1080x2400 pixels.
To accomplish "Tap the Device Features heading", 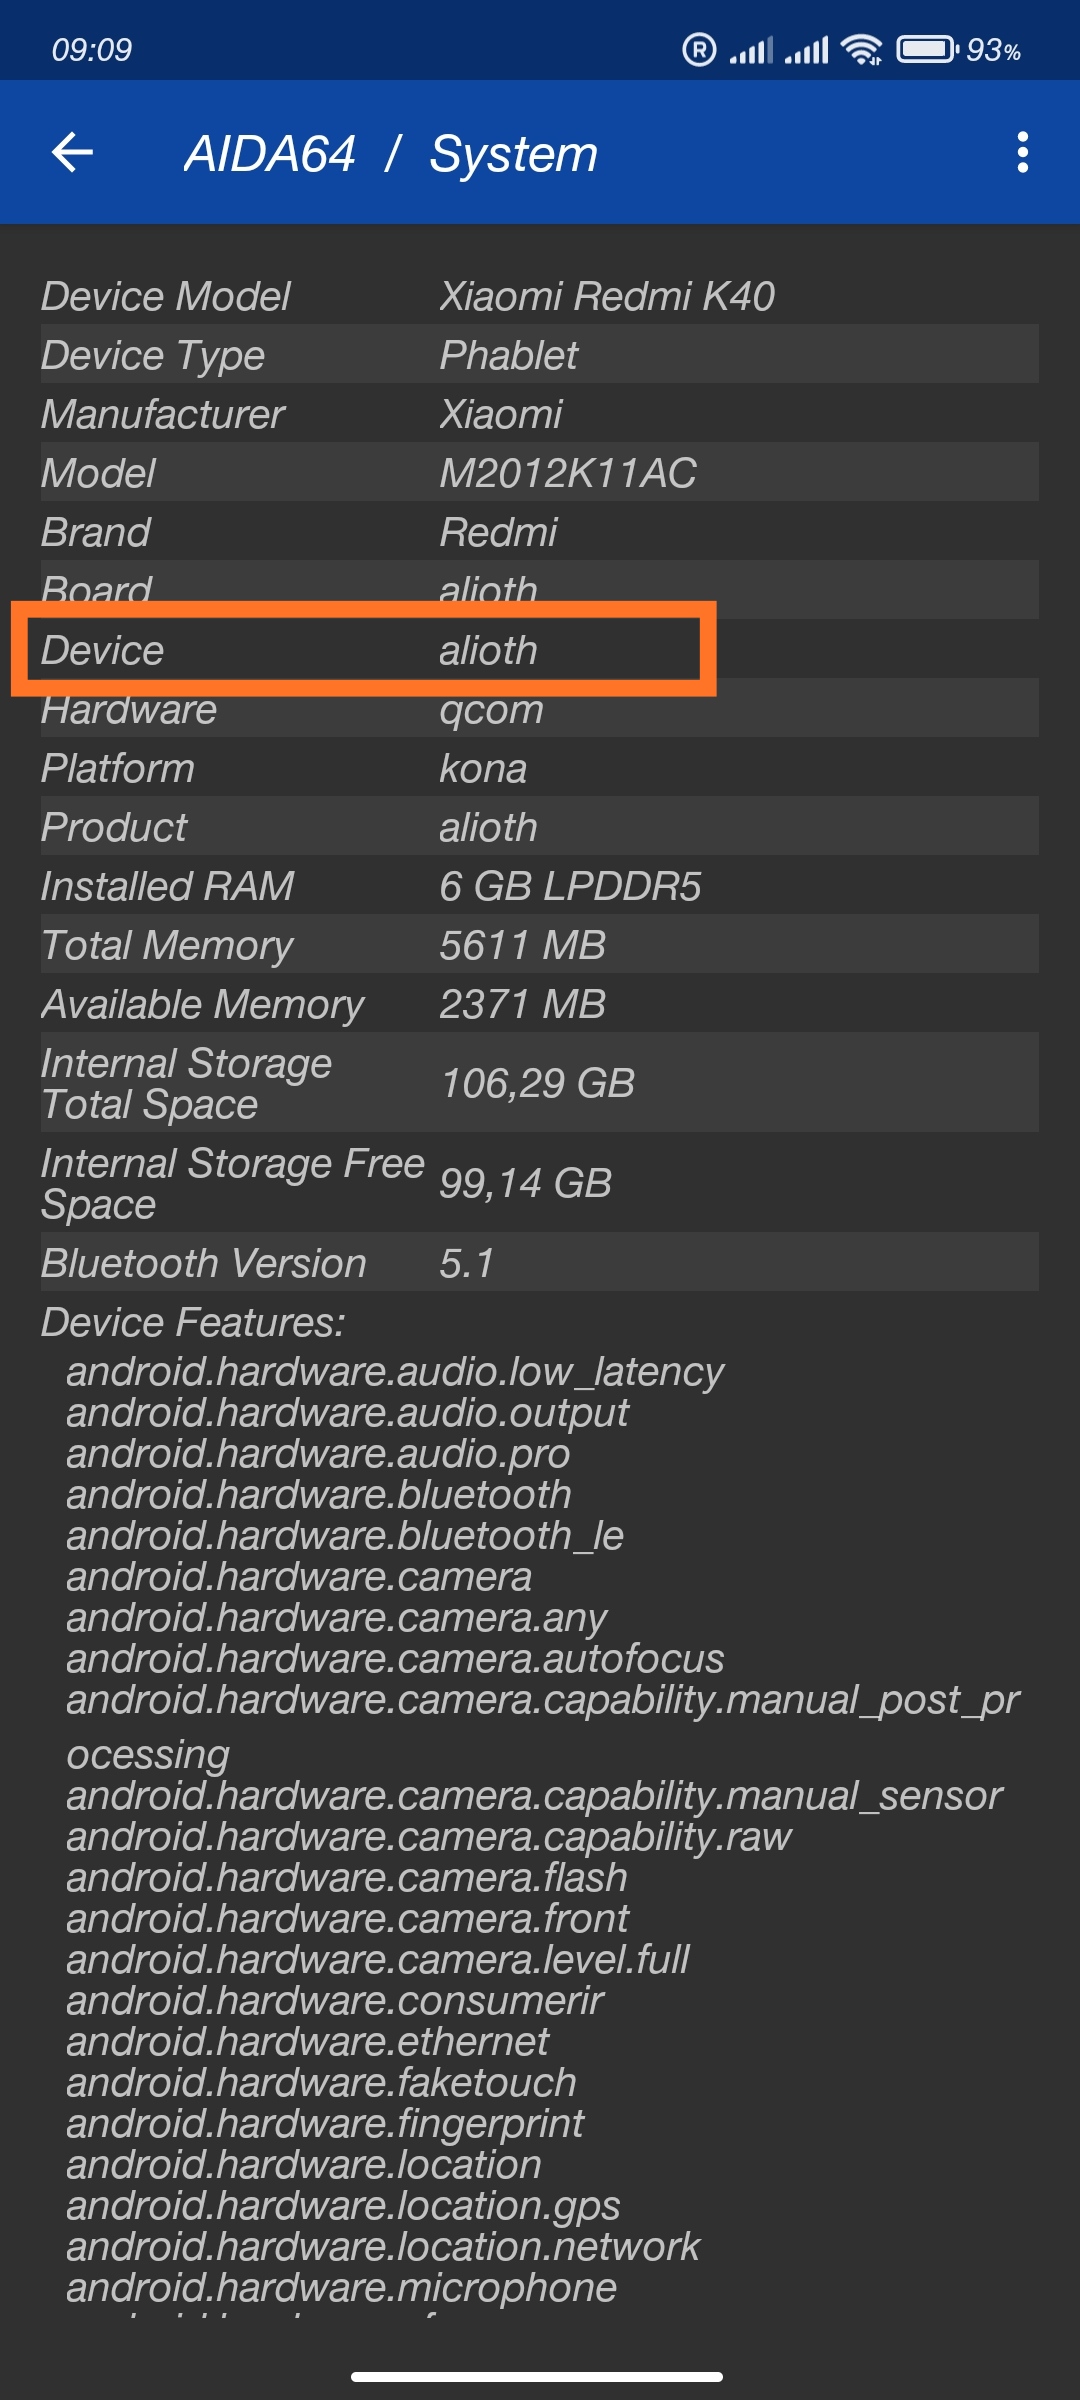I will click(x=193, y=1322).
